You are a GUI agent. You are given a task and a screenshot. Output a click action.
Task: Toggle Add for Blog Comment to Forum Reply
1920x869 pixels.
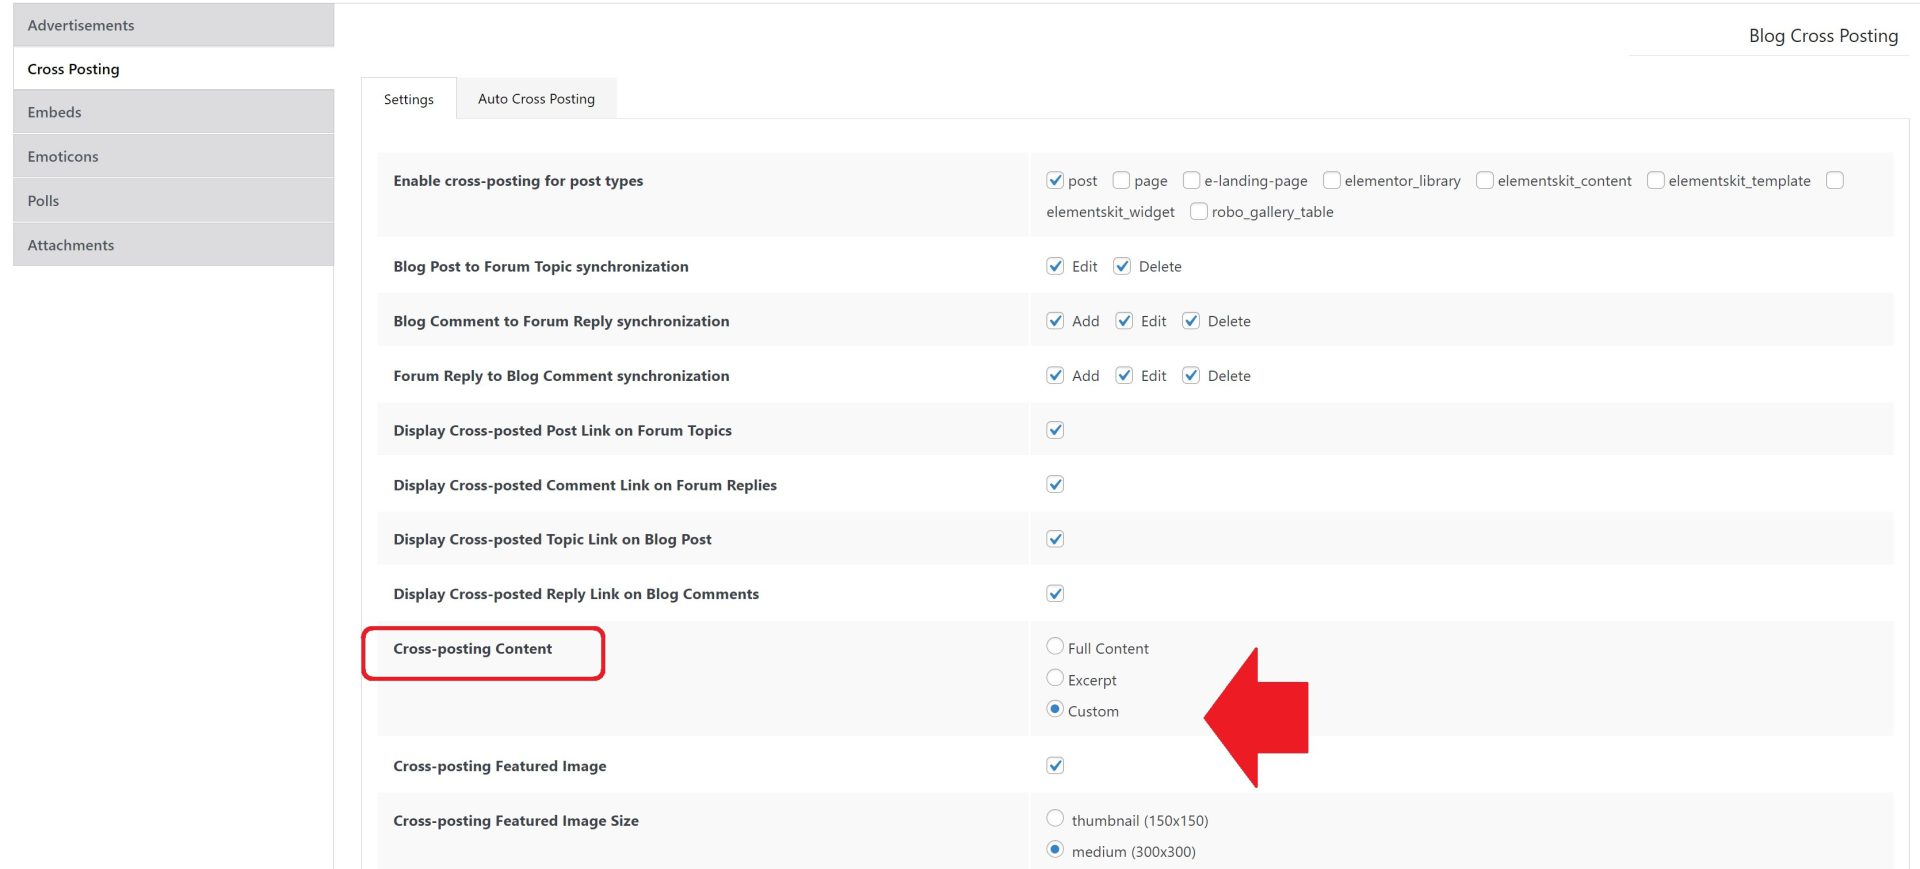pos(1055,321)
